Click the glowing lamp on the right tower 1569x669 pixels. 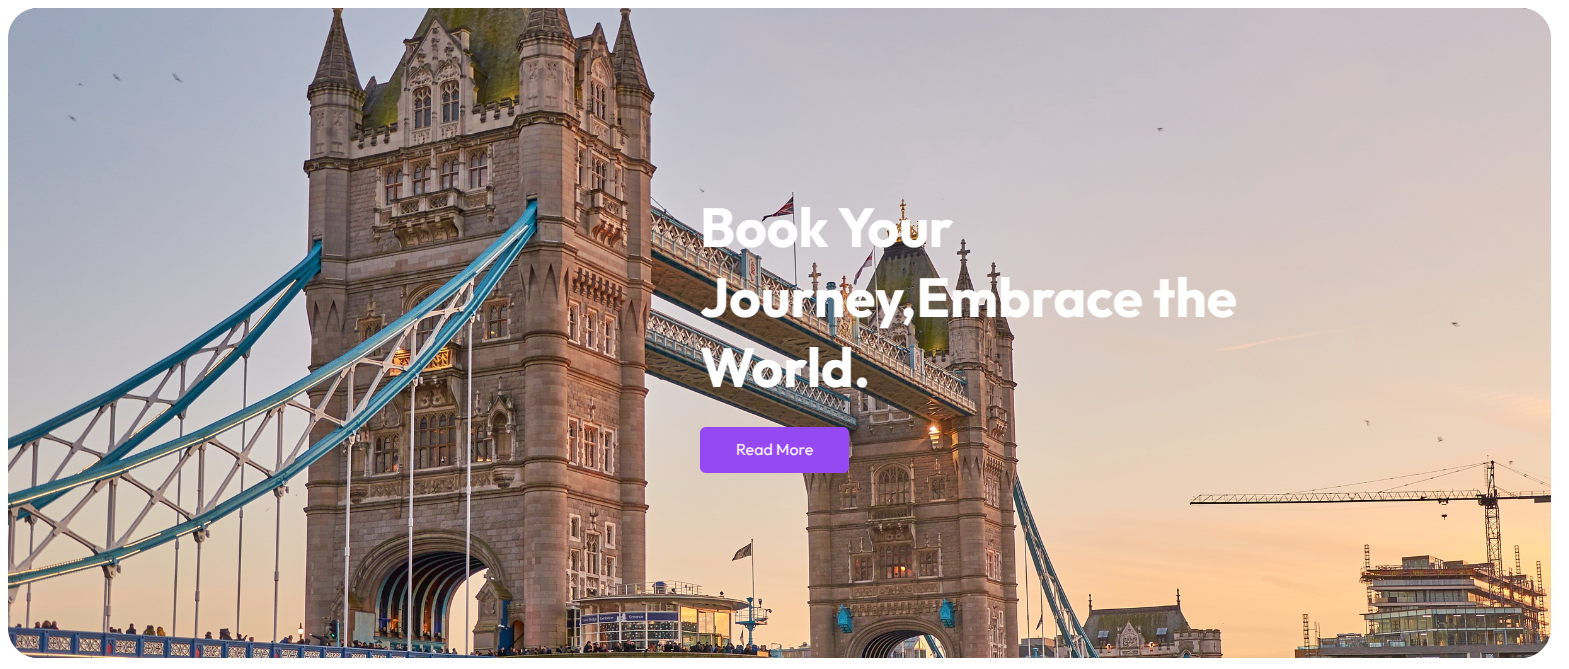(934, 432)
